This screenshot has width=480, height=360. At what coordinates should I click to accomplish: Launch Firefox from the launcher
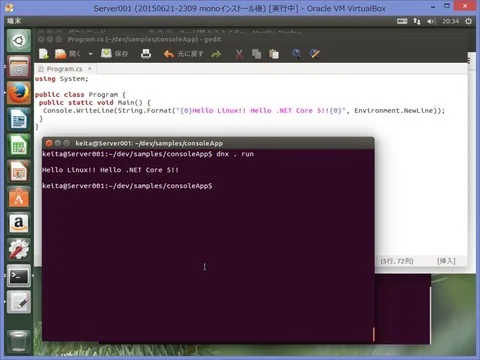(19, 93)
